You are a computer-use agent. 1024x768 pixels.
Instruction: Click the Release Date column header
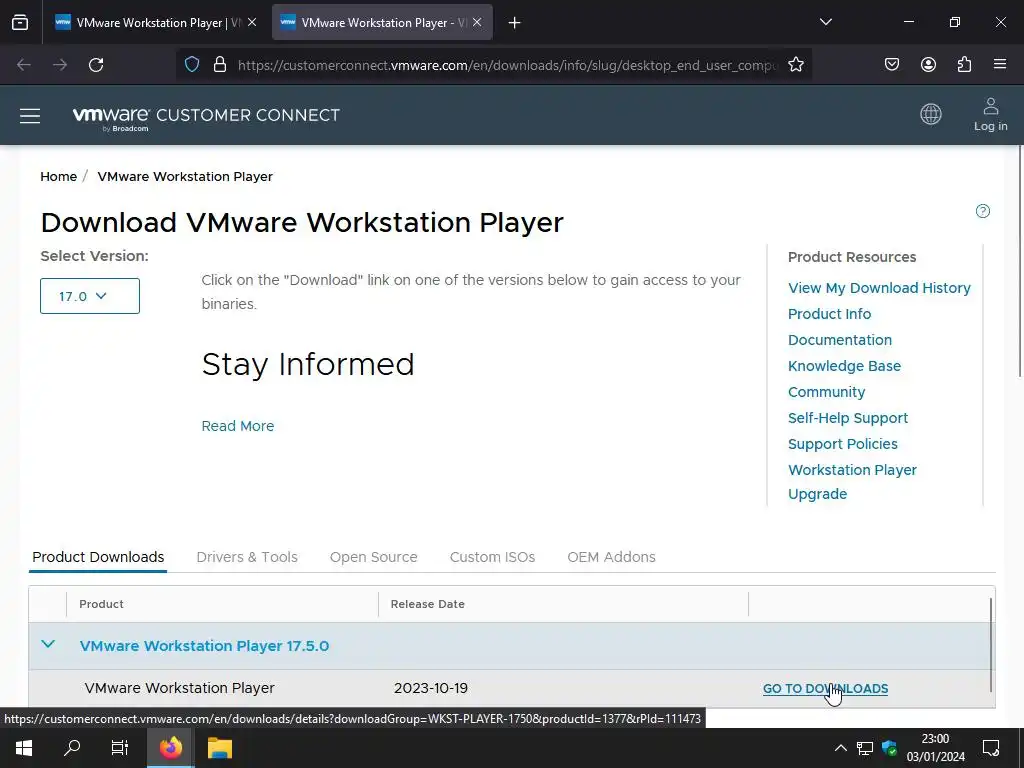click(428, 604)
